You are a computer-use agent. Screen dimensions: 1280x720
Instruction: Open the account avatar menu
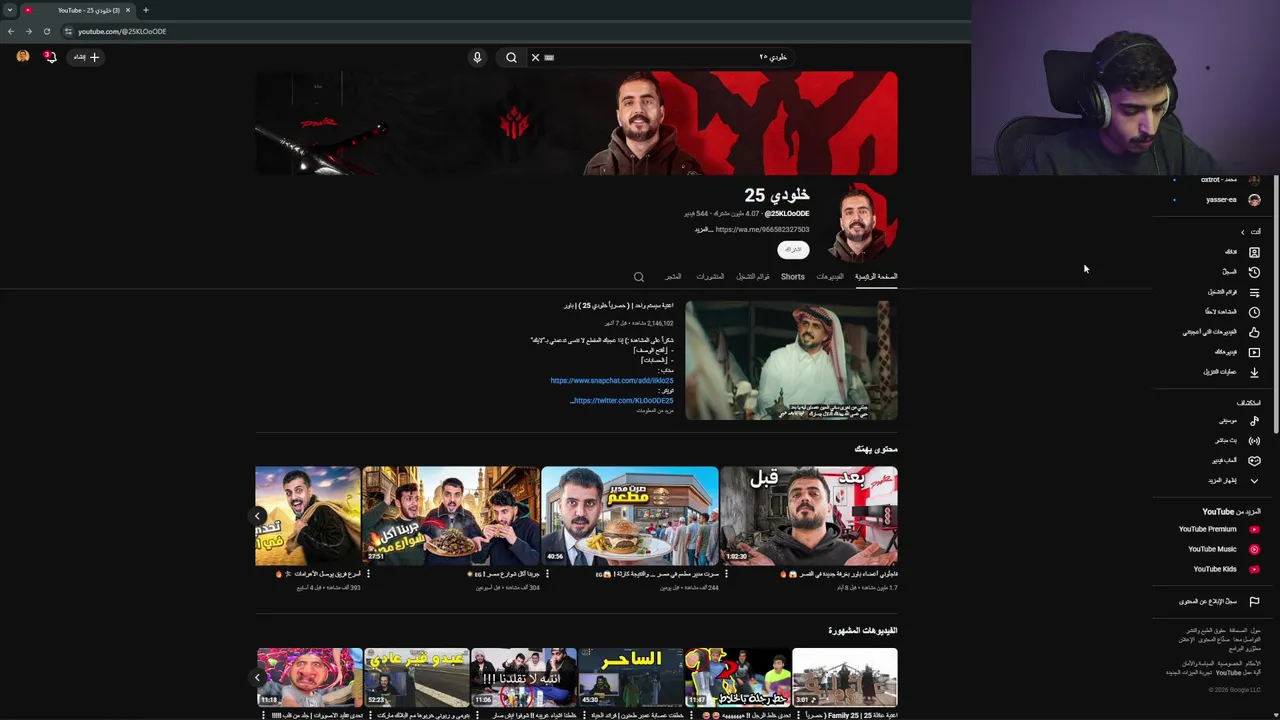pyautogui.click(x=23, y=57)
